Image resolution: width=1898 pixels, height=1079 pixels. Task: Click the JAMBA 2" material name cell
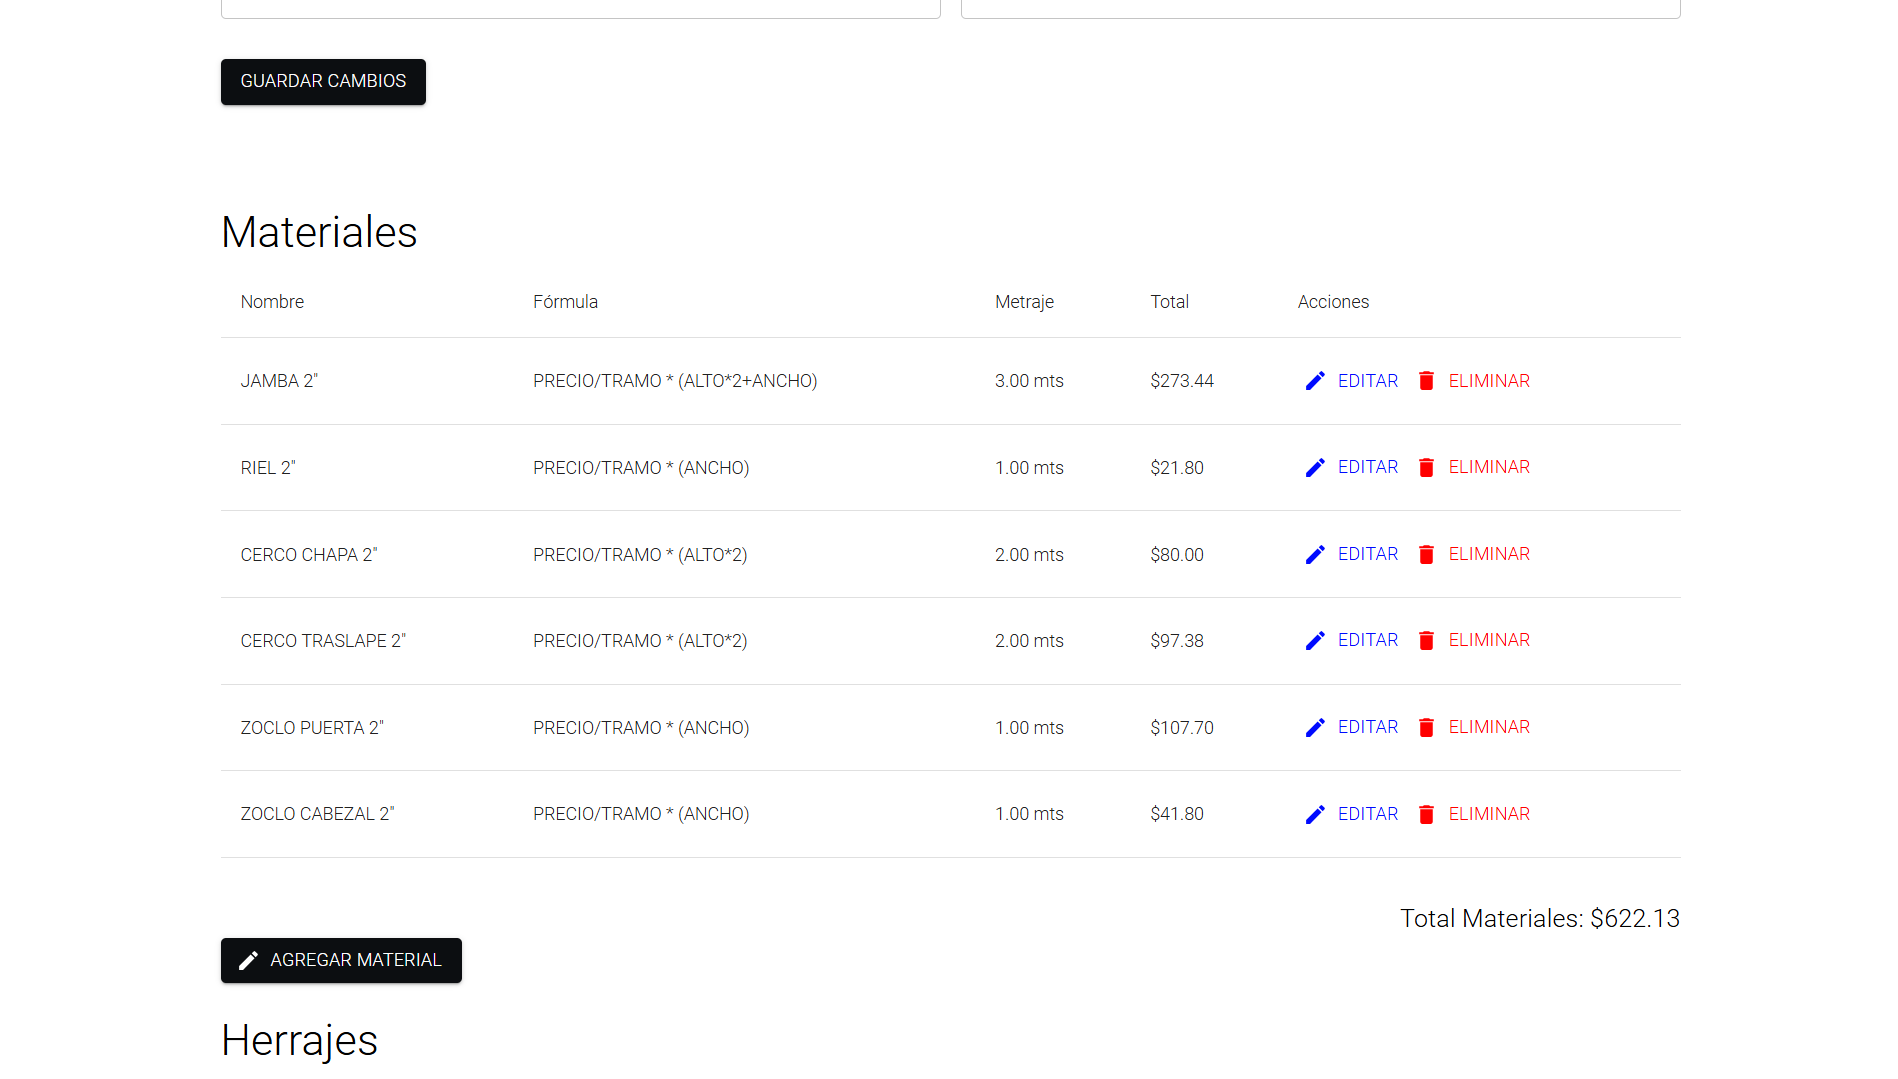point(279,381)
